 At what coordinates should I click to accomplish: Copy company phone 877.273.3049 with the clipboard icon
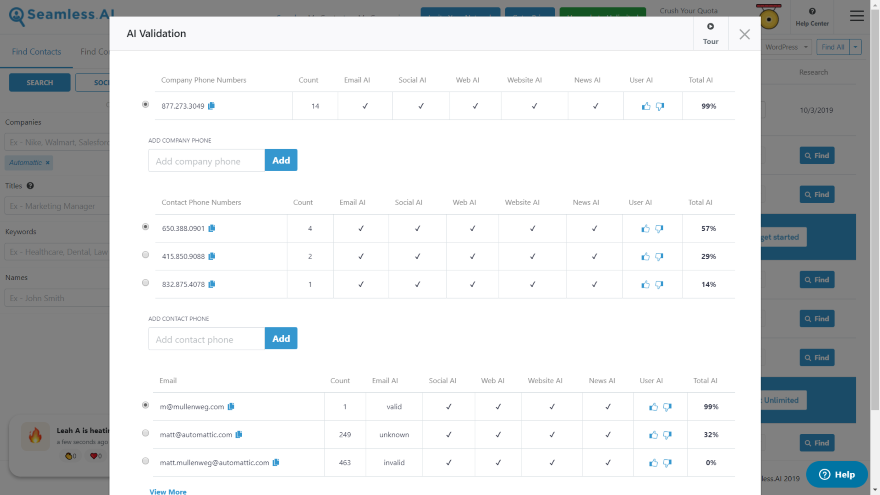(x=212, y=106)
